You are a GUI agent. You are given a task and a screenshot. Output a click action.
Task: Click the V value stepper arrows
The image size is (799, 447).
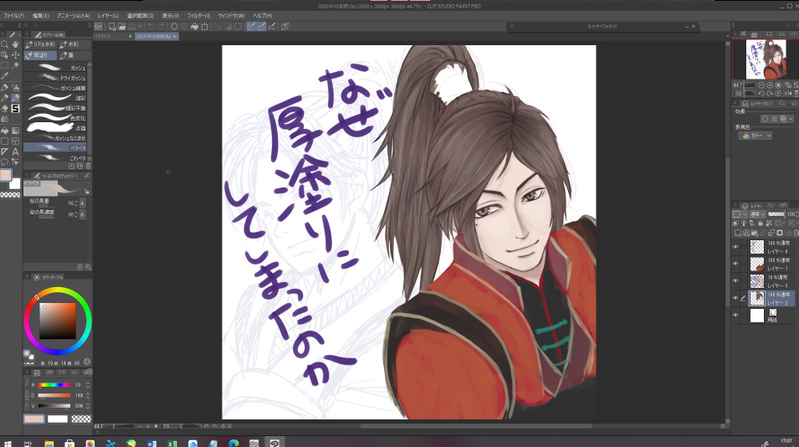(x=88, y=406)
